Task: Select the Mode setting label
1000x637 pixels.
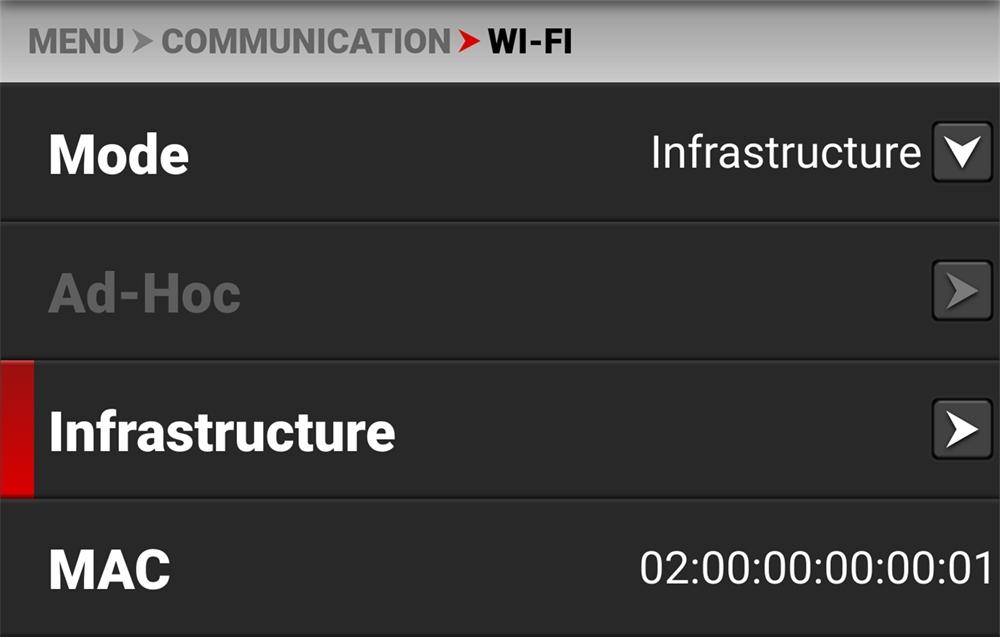Action: (119, 155)
